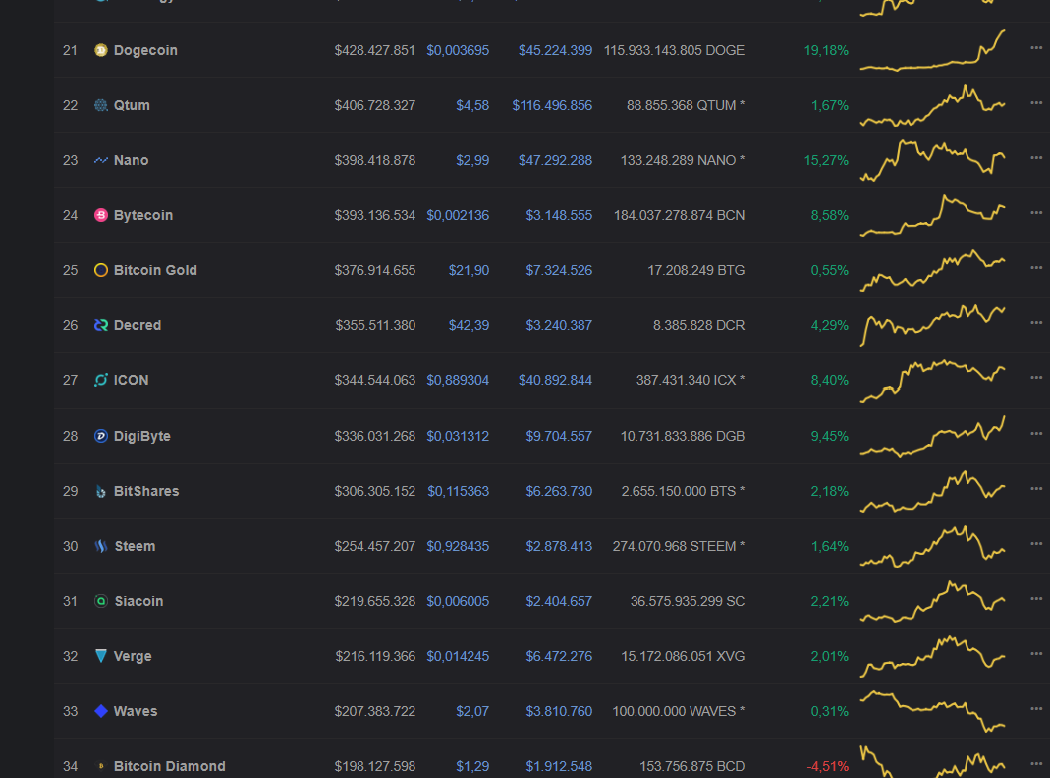Open the more options menu for Siacoin
Screen dimensions: 1050x778
(x=1036, y=599)
